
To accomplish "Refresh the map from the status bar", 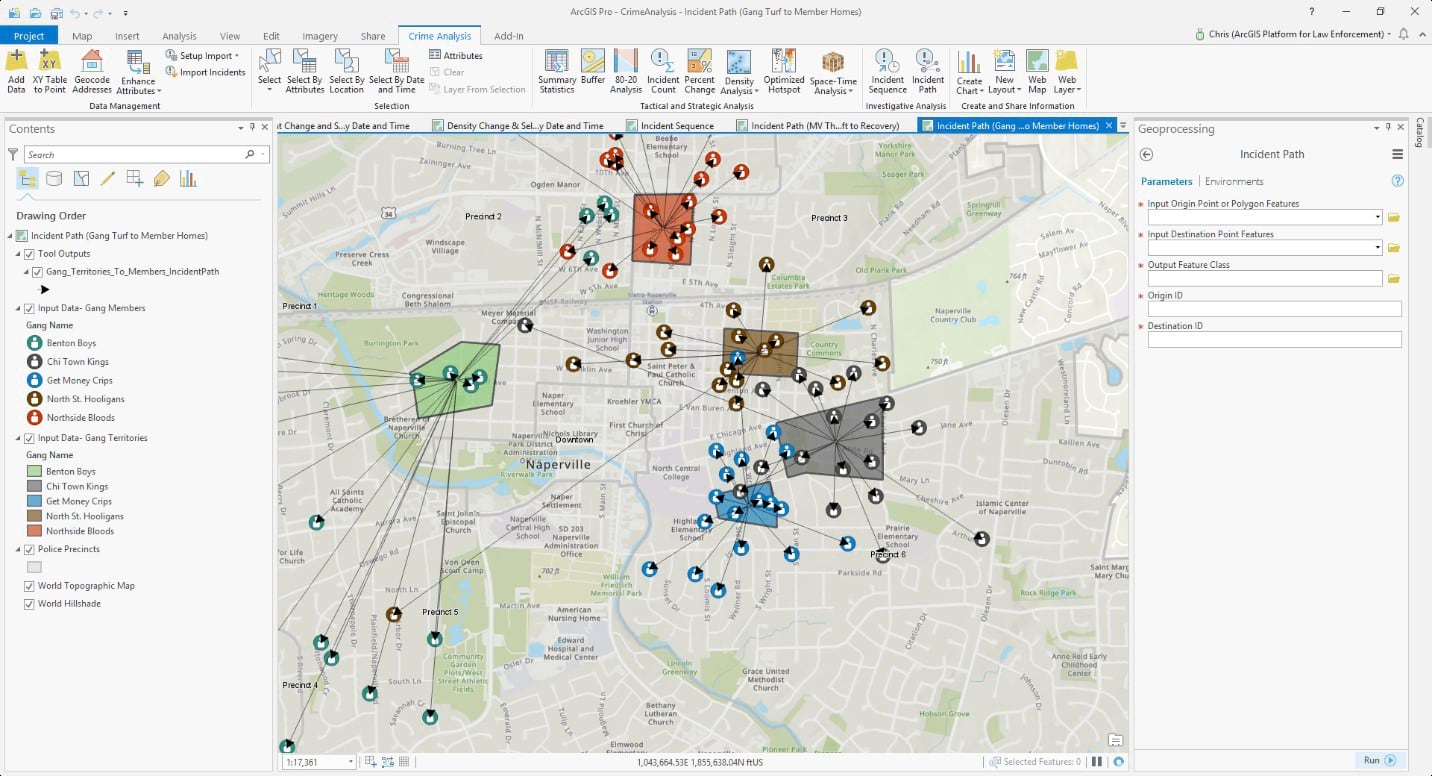I will (x=1118, y=761).
